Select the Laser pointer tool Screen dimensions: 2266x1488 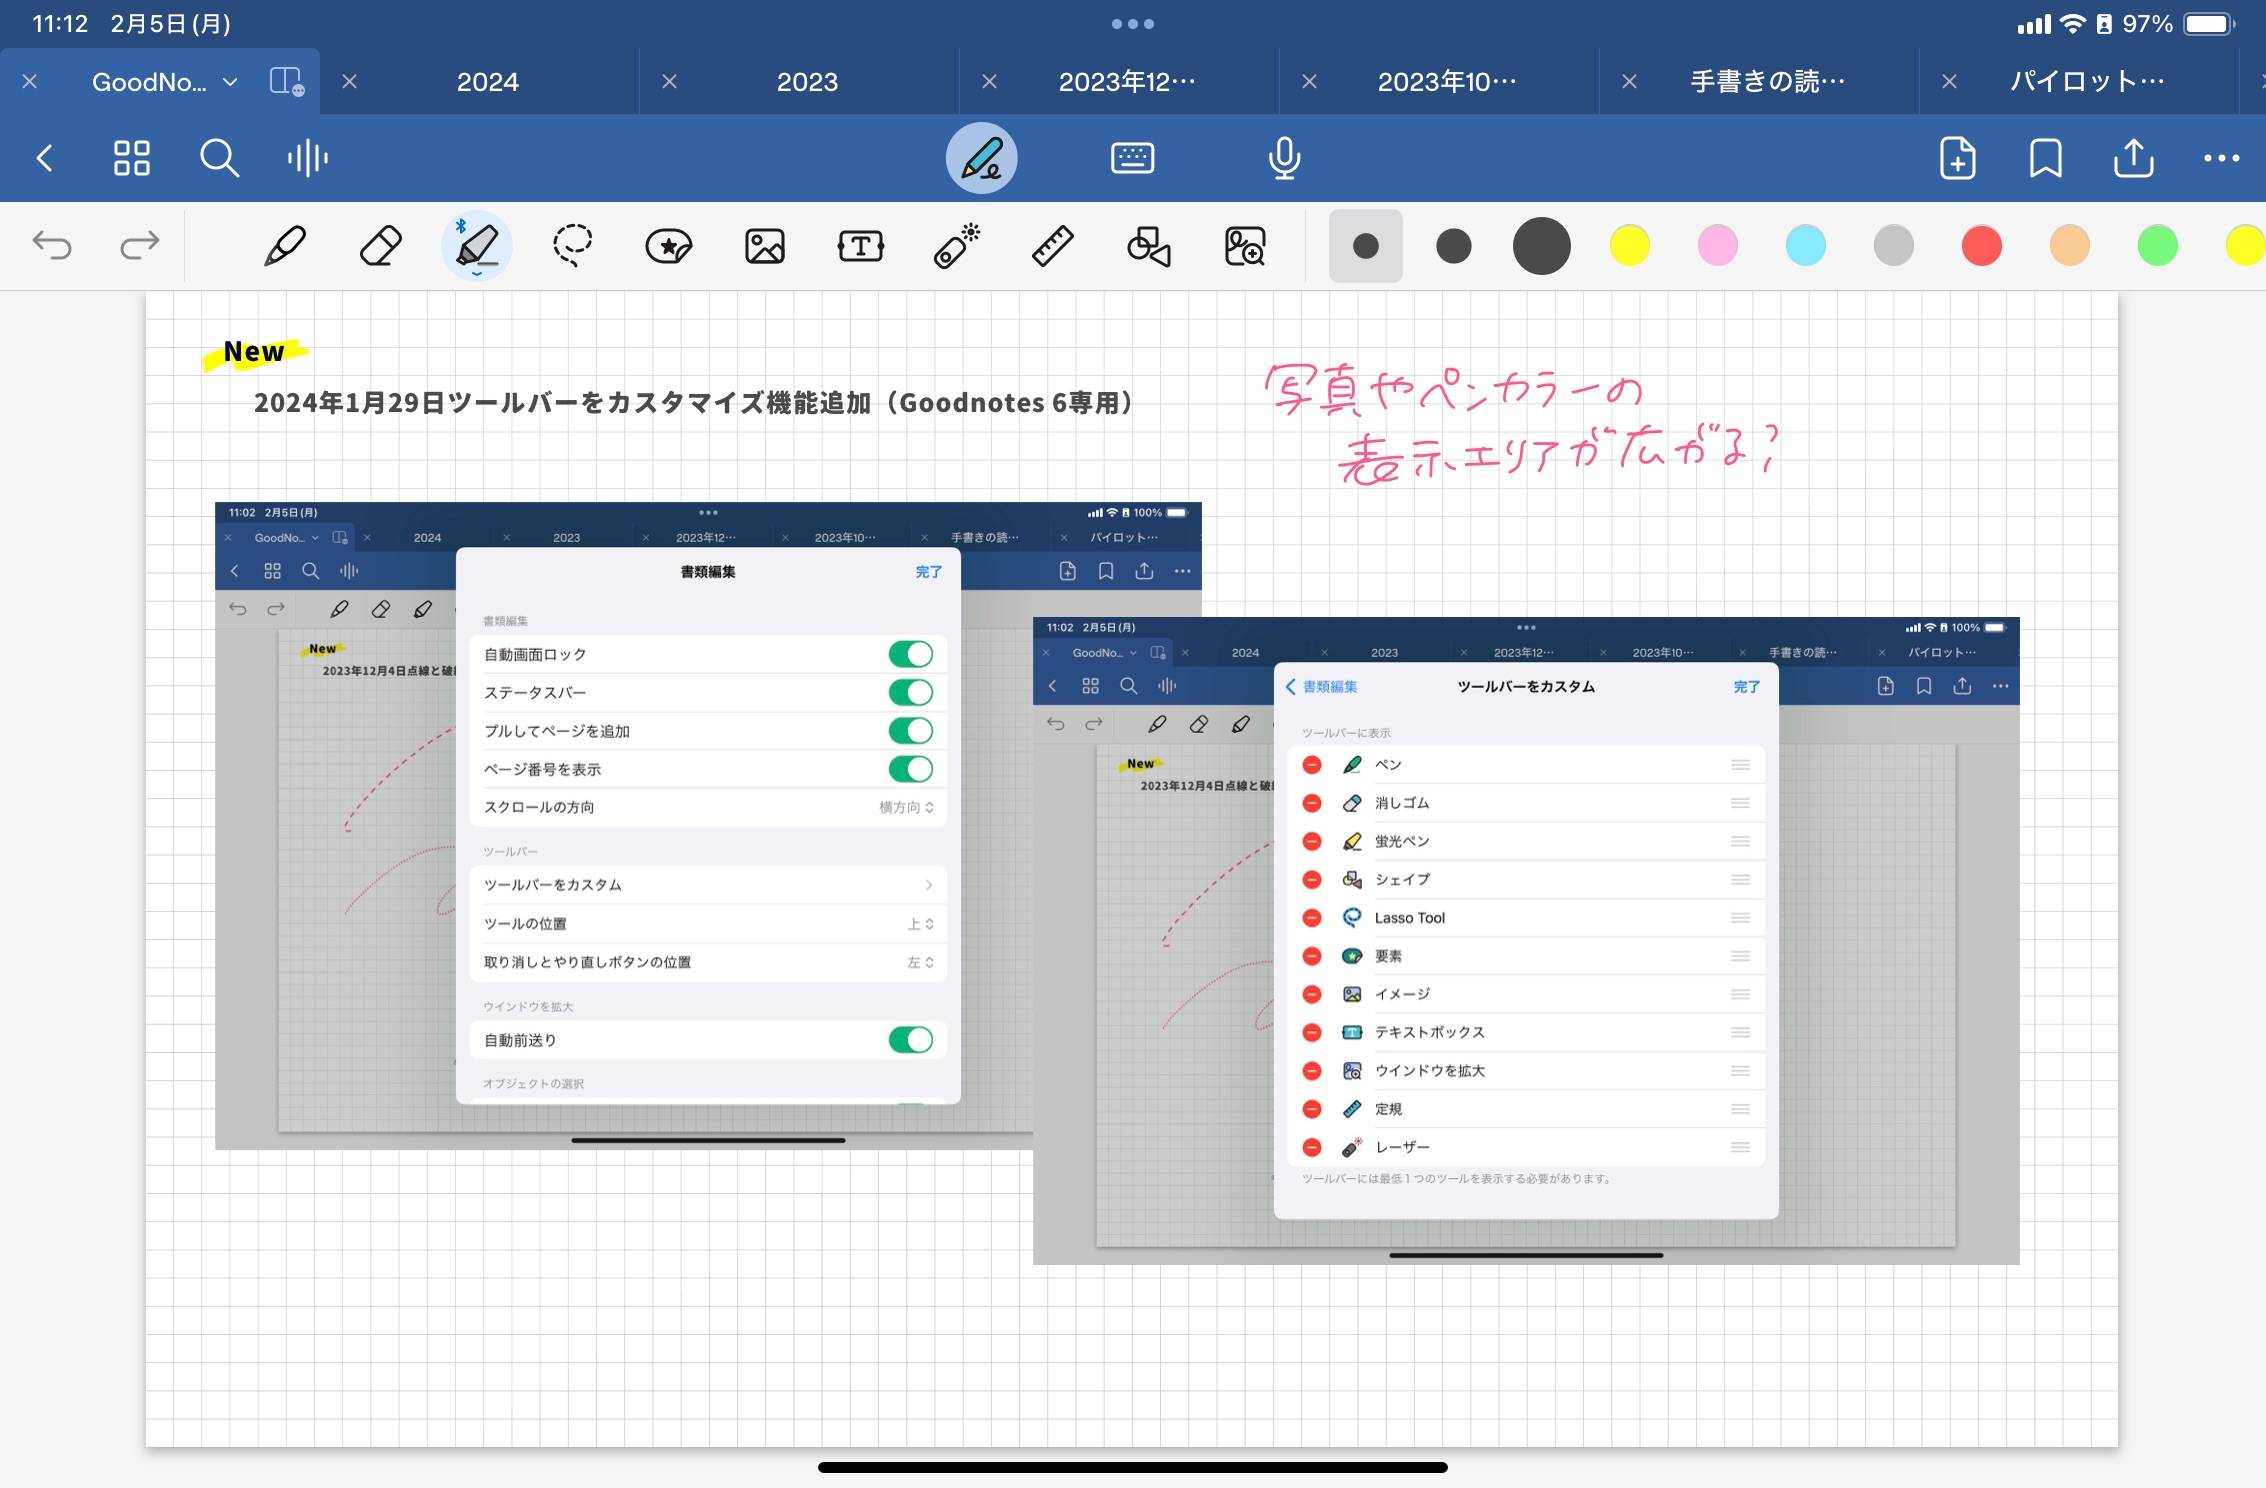[957, 246]
